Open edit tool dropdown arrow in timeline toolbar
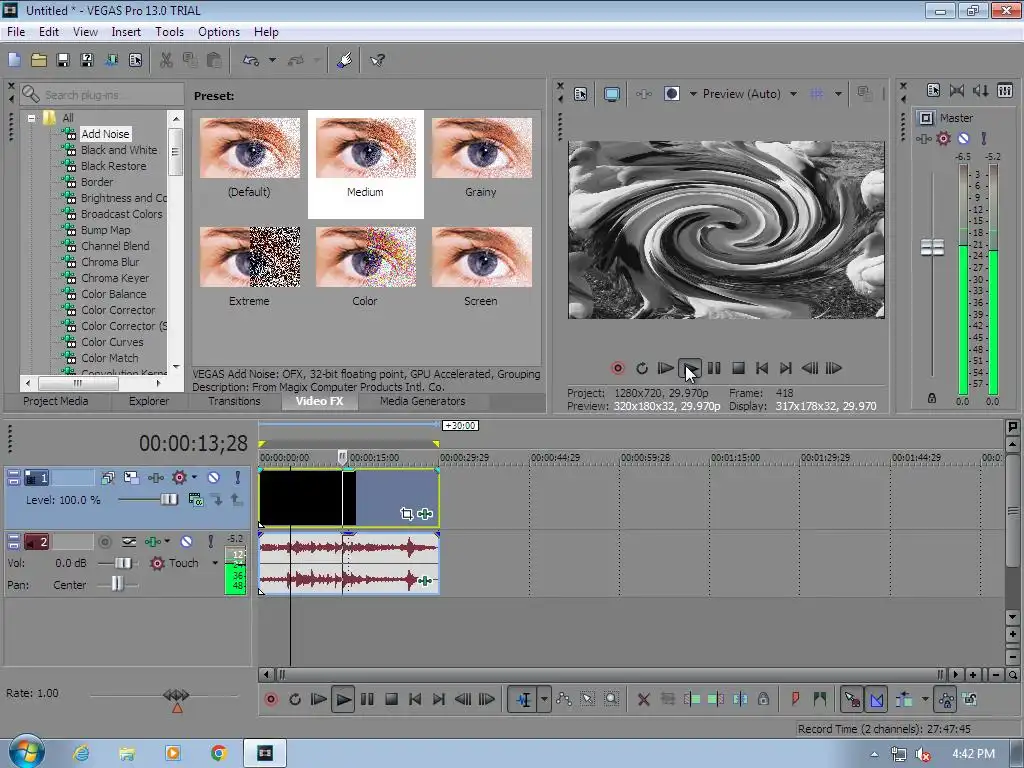The height and width of the screenshot is (768, 1024). tap(543, 699)
